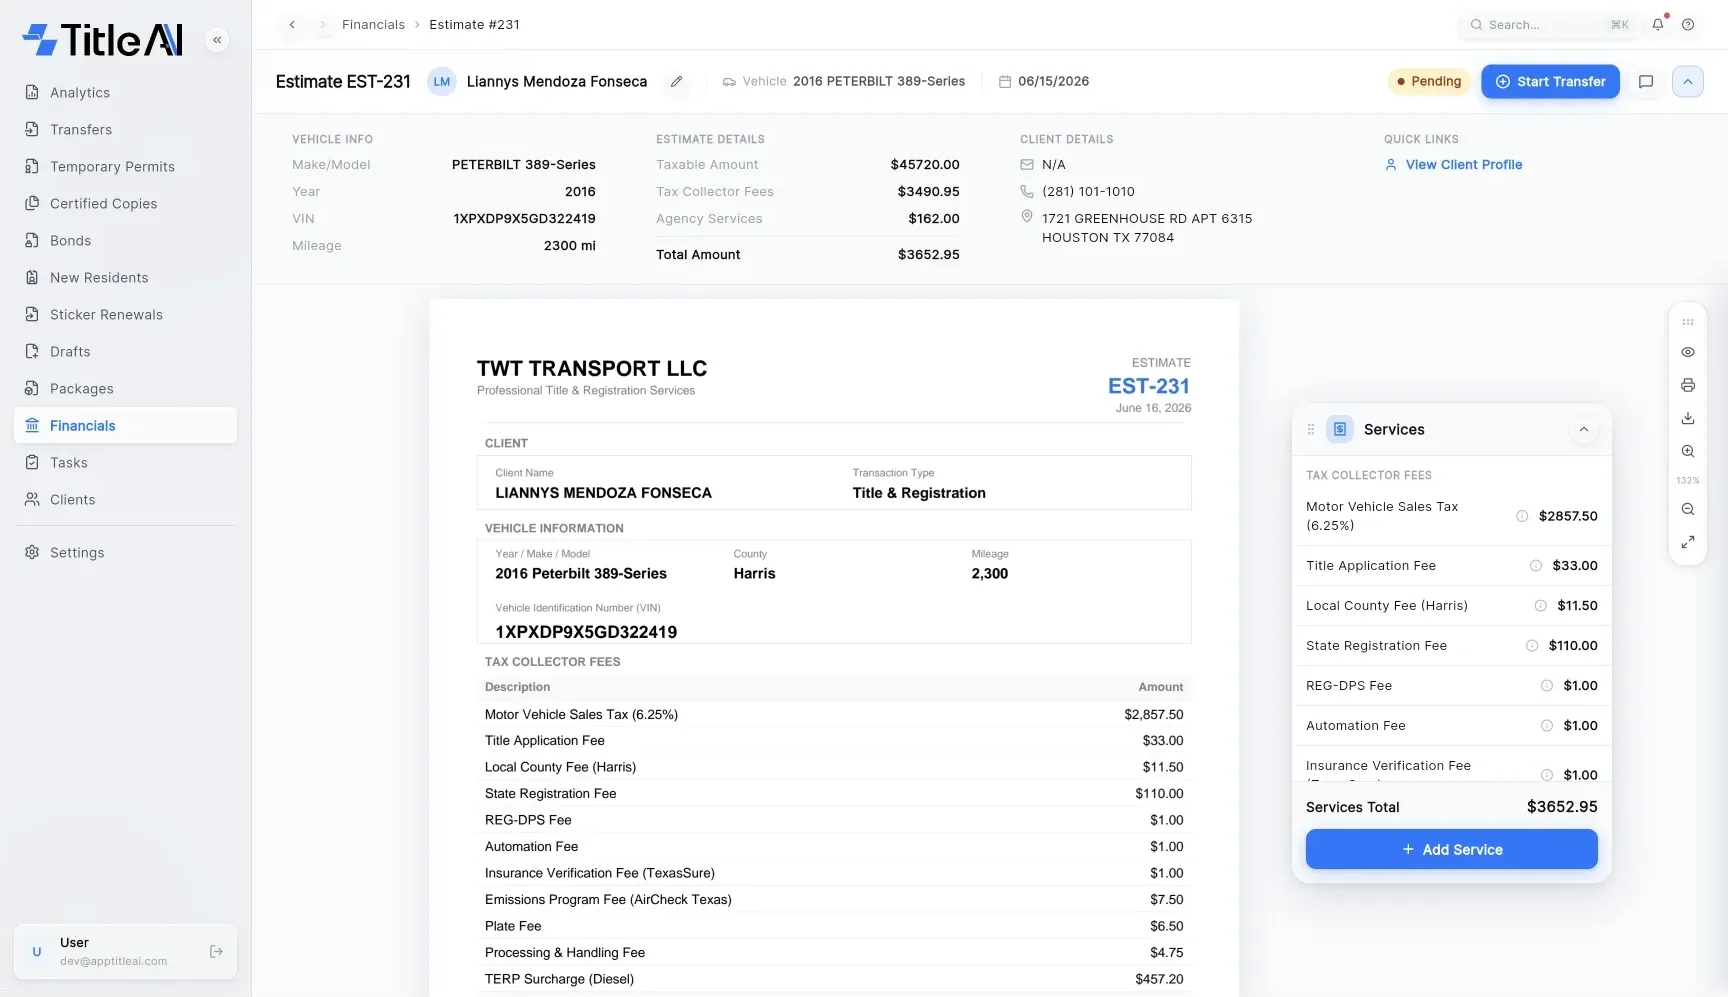The height and width of the screenshot is (997, 1728).
Task: Toggle document preview eye icon
Action: coord(1688,352)
